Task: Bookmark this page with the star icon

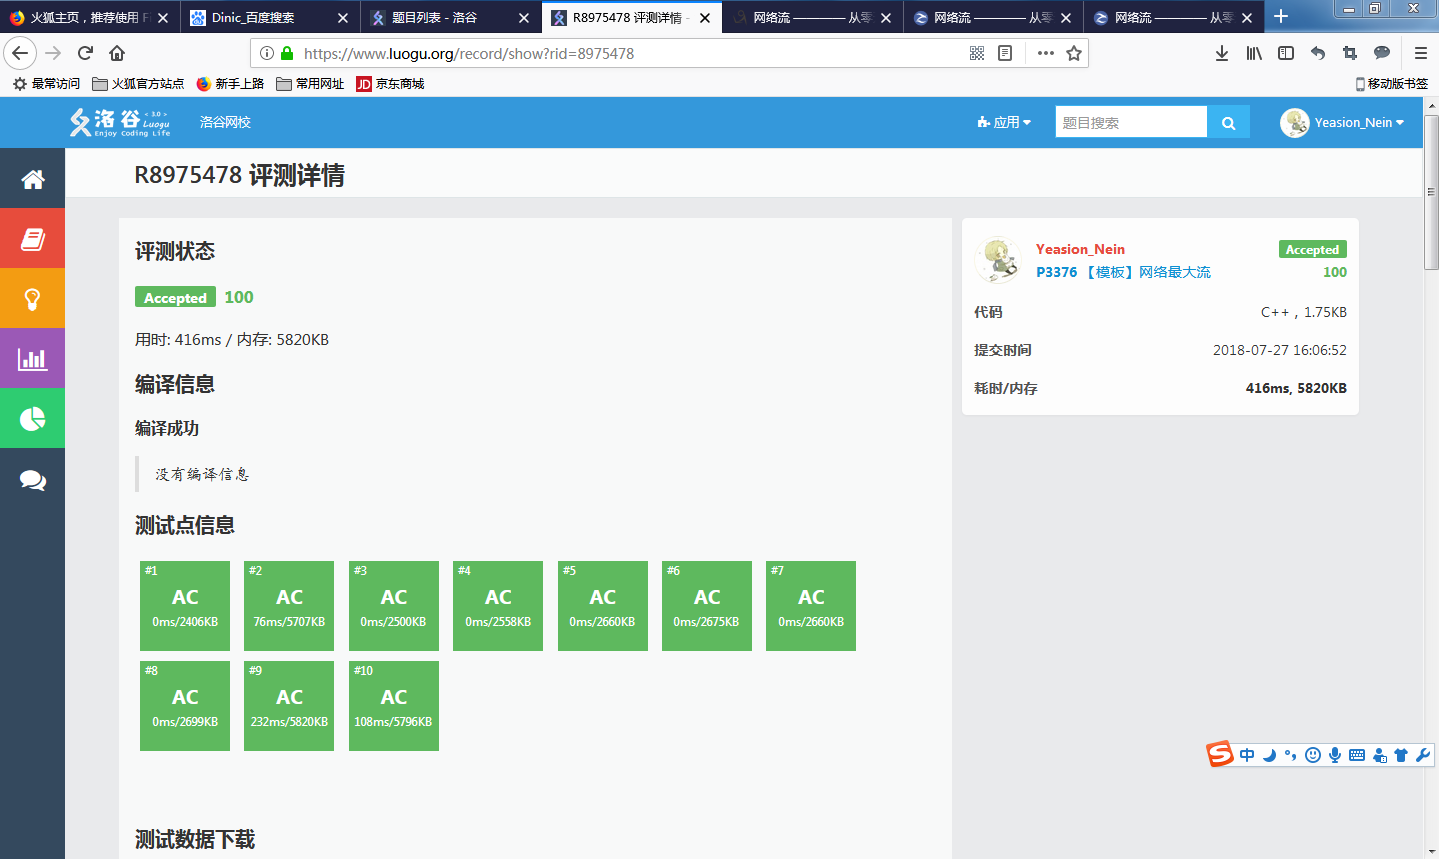Action: tap(1074, 53)
